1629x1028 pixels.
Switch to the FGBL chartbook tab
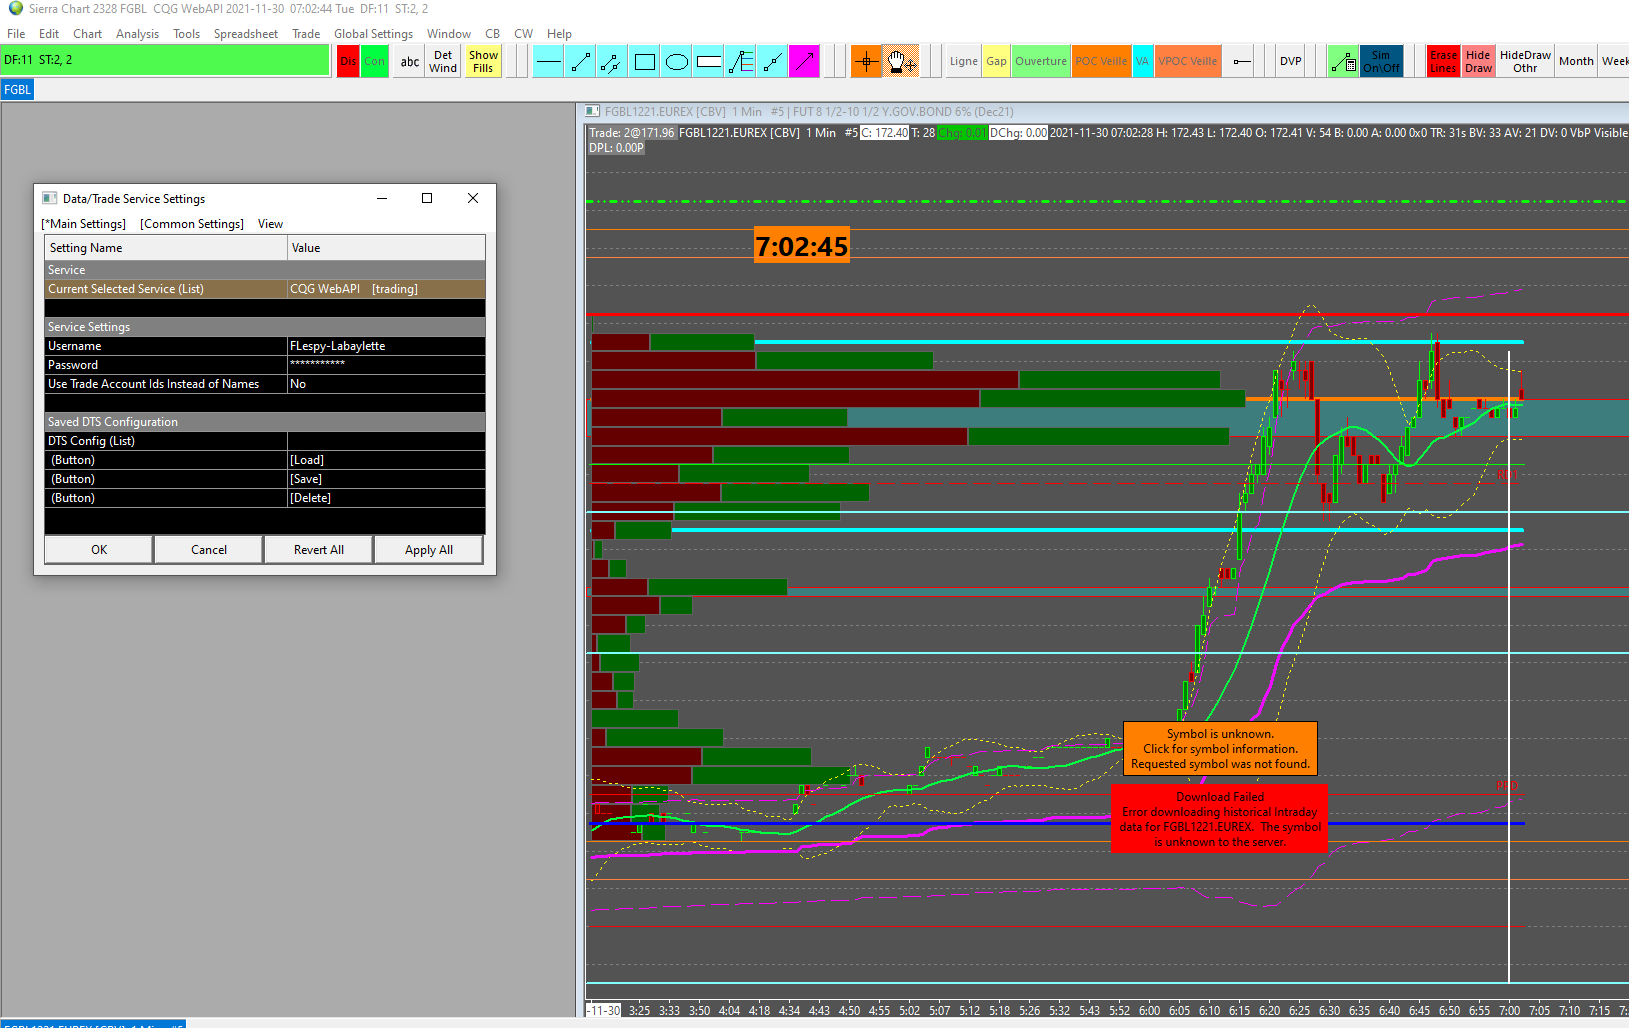[17, 90]
